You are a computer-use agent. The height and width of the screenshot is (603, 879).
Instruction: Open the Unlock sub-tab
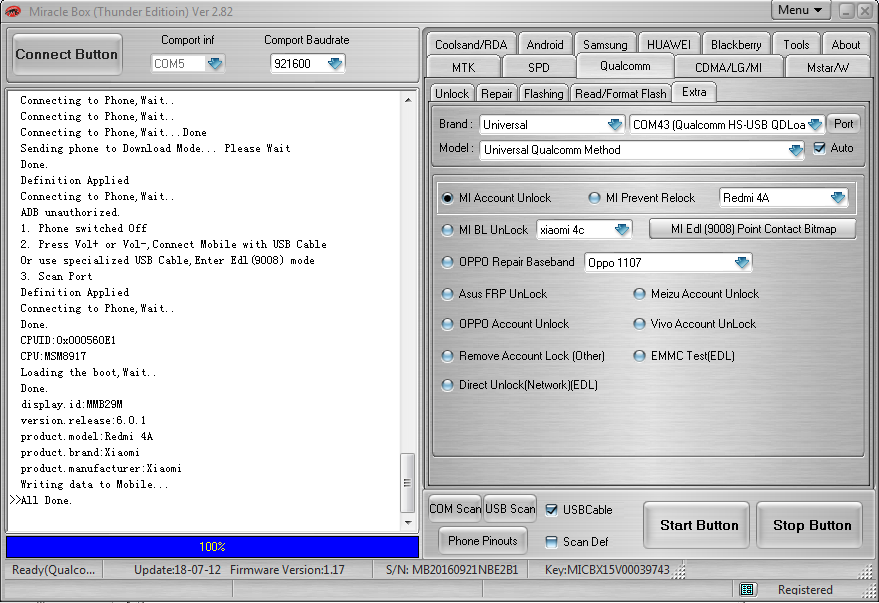(x=452, y=94)
